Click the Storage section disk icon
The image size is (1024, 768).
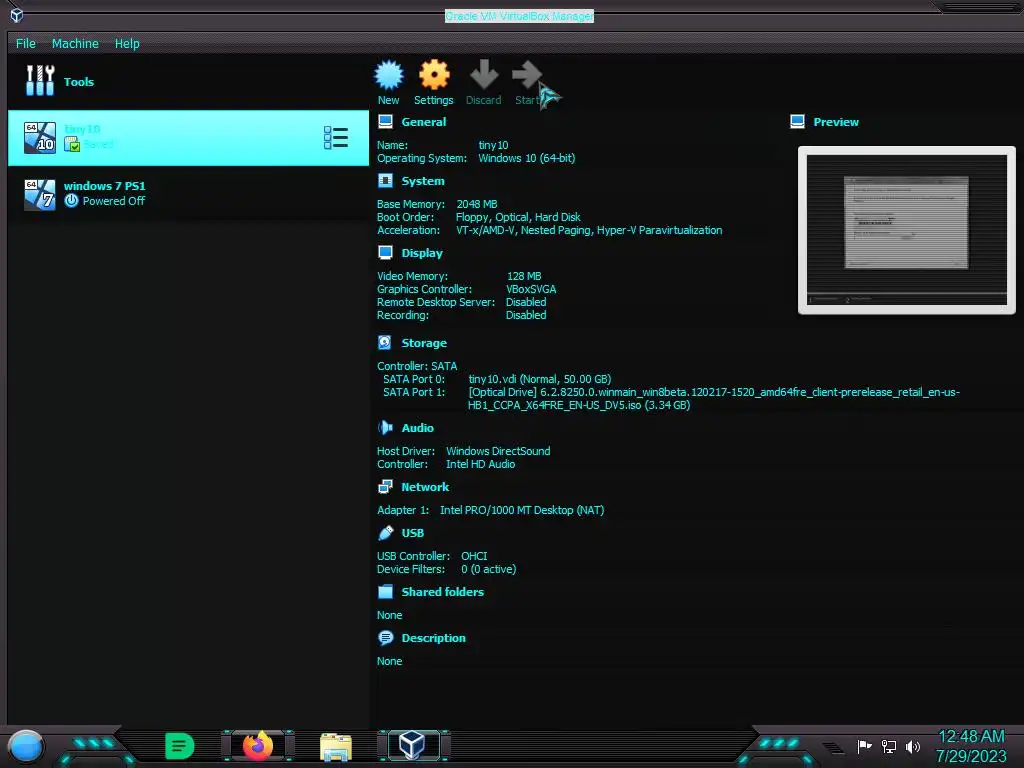[x=385, y=343]
